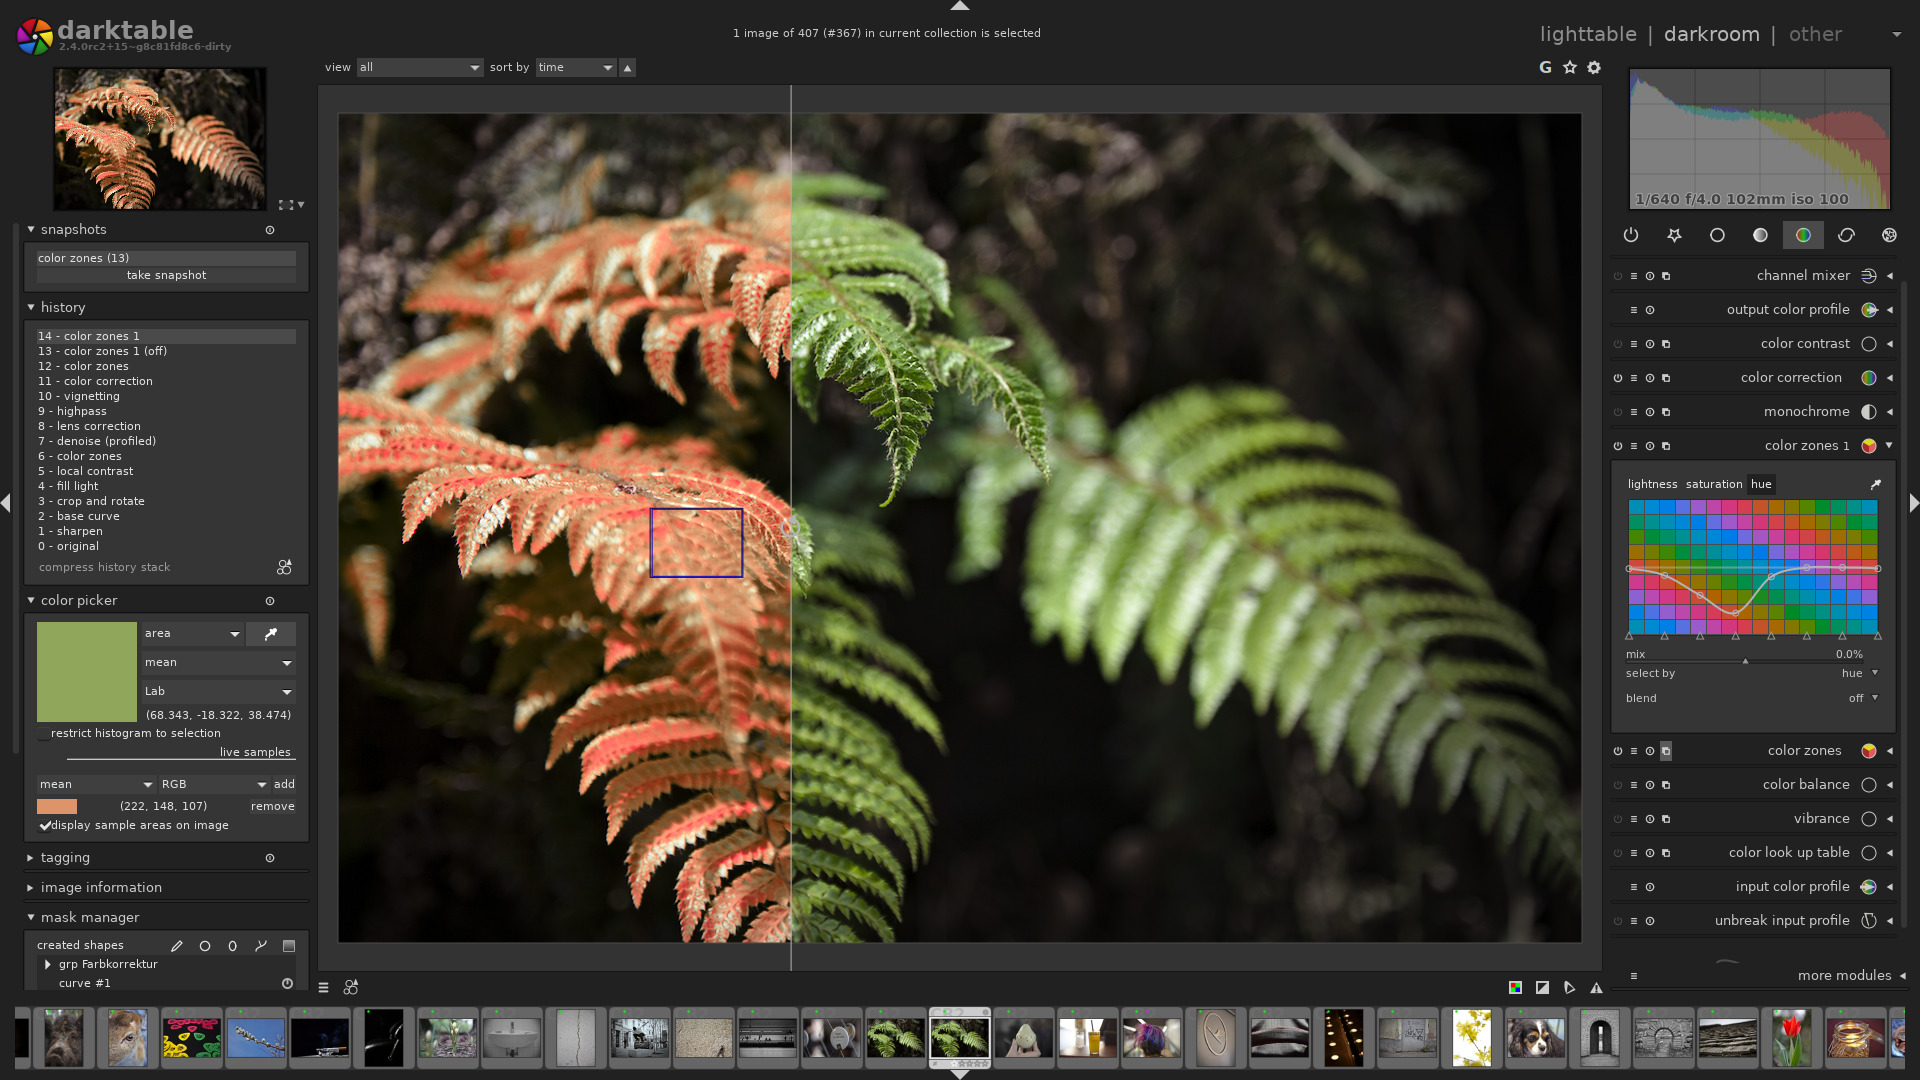This screenshot has width=1920, height=1080.
Task: Expand the mask manager panel
Action: [x=29, y=916]
